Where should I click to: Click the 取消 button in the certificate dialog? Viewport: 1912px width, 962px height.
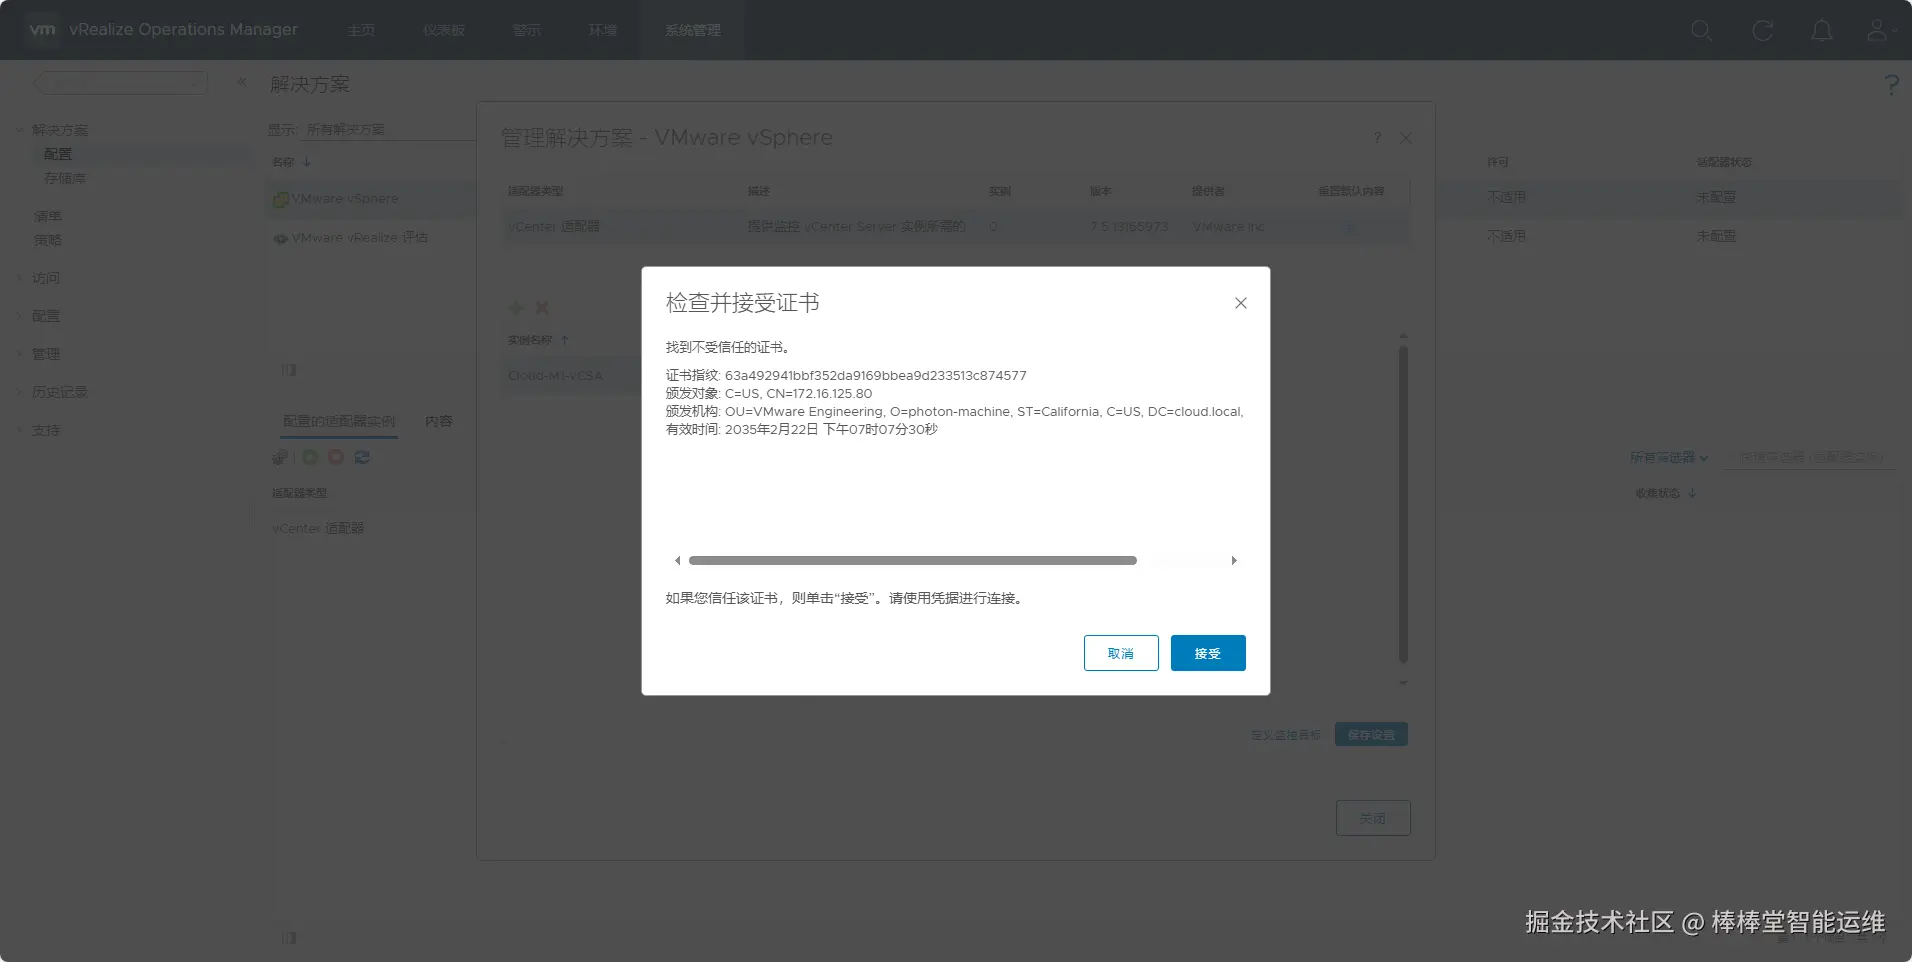click(1121, 653)
